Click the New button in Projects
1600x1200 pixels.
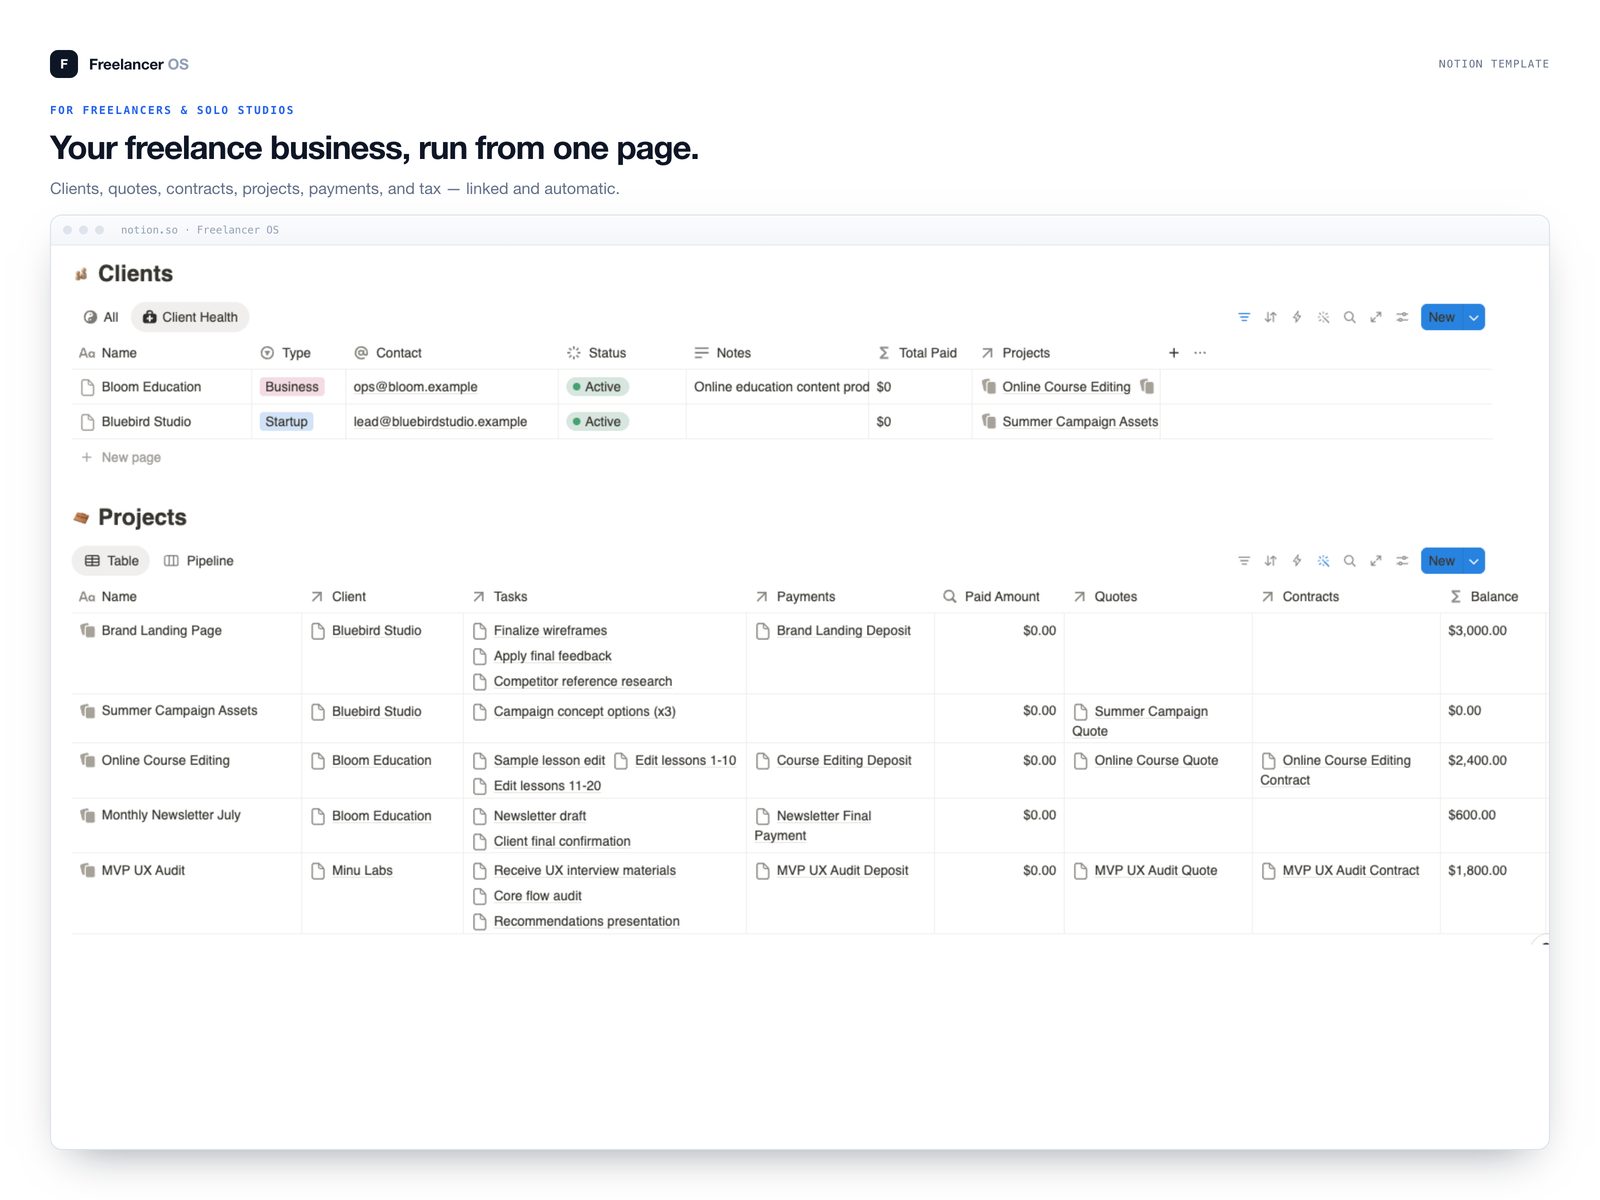pyautogui.click(x=1442, y=561)
